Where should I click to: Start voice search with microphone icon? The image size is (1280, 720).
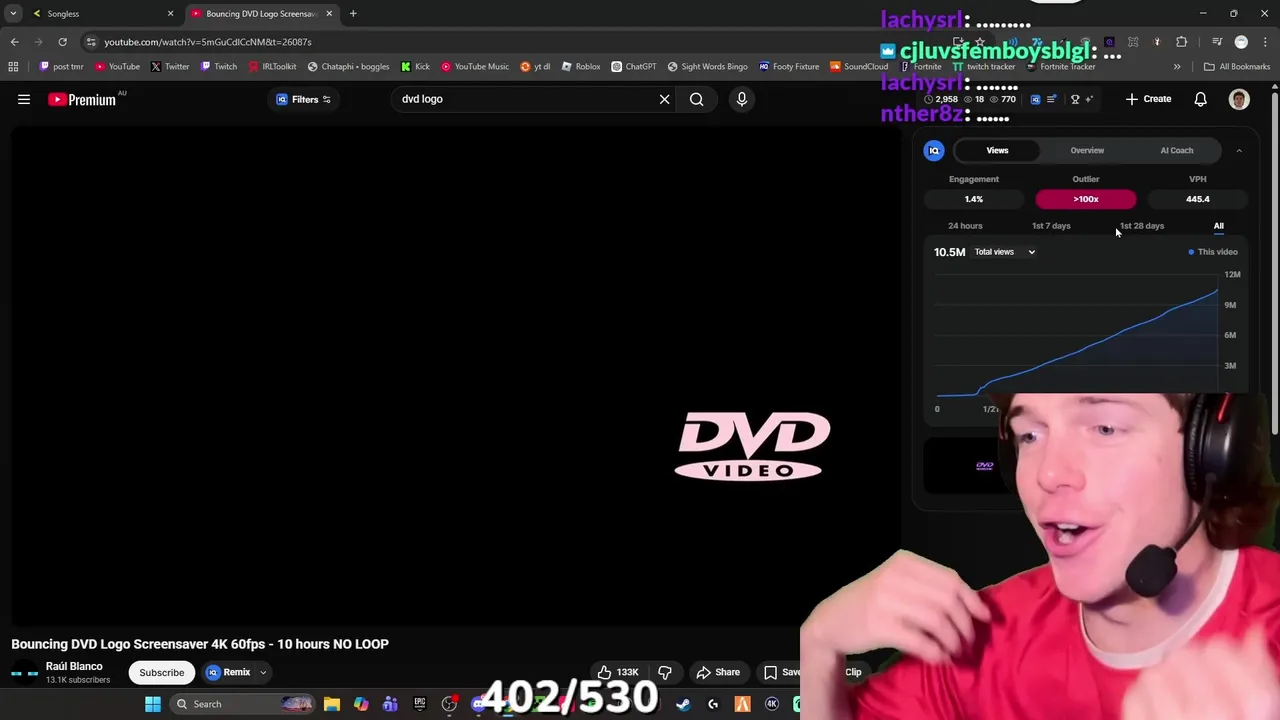point(742,99)
